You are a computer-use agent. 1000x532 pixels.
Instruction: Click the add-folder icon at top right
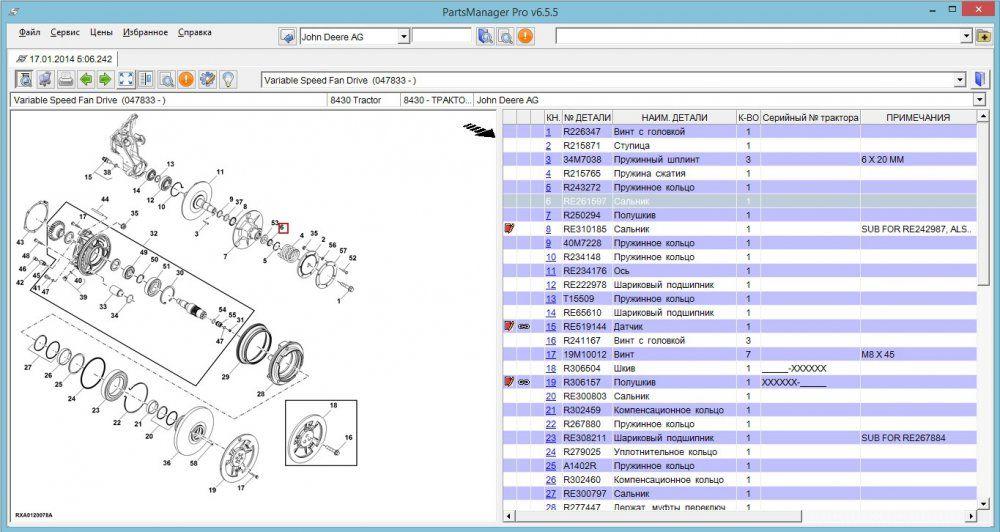985,36
